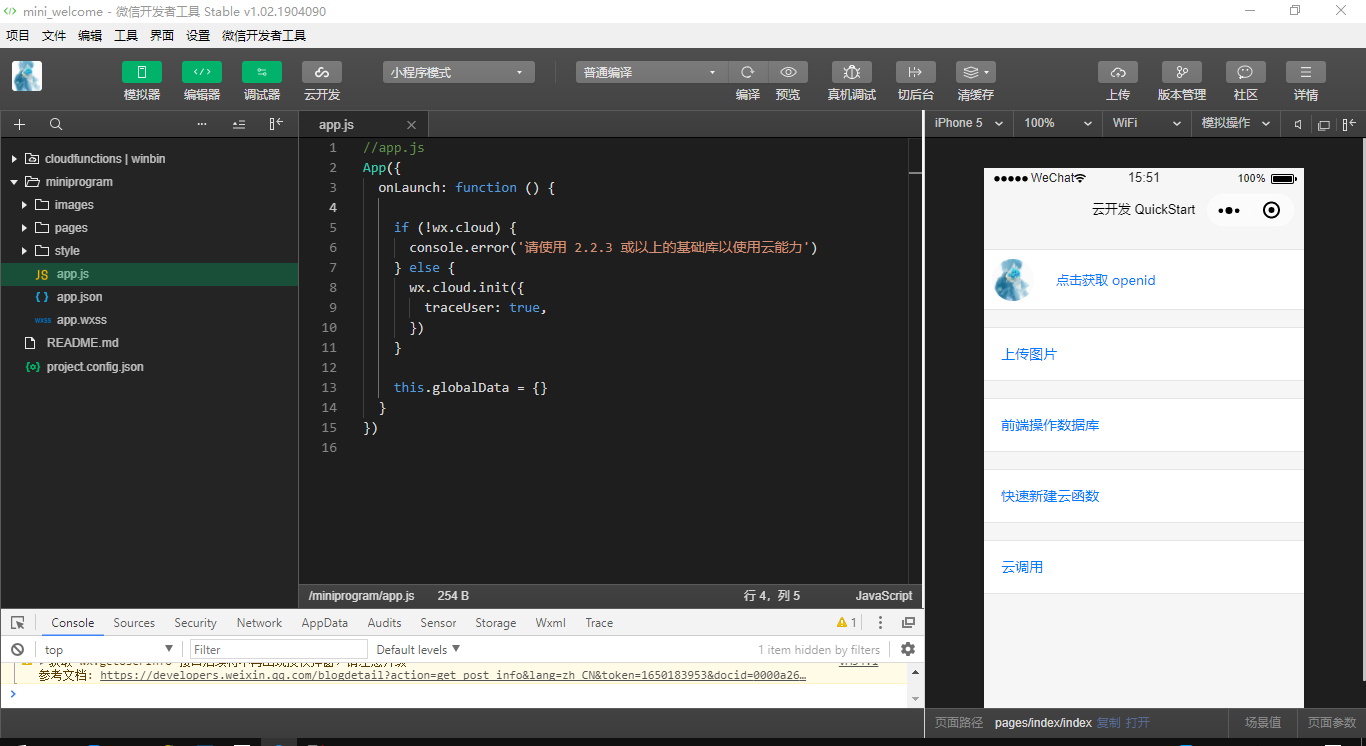Screen dimensions: 1366x746
Task: Switch to the AppData tab
Action: [x=325, y=623]
